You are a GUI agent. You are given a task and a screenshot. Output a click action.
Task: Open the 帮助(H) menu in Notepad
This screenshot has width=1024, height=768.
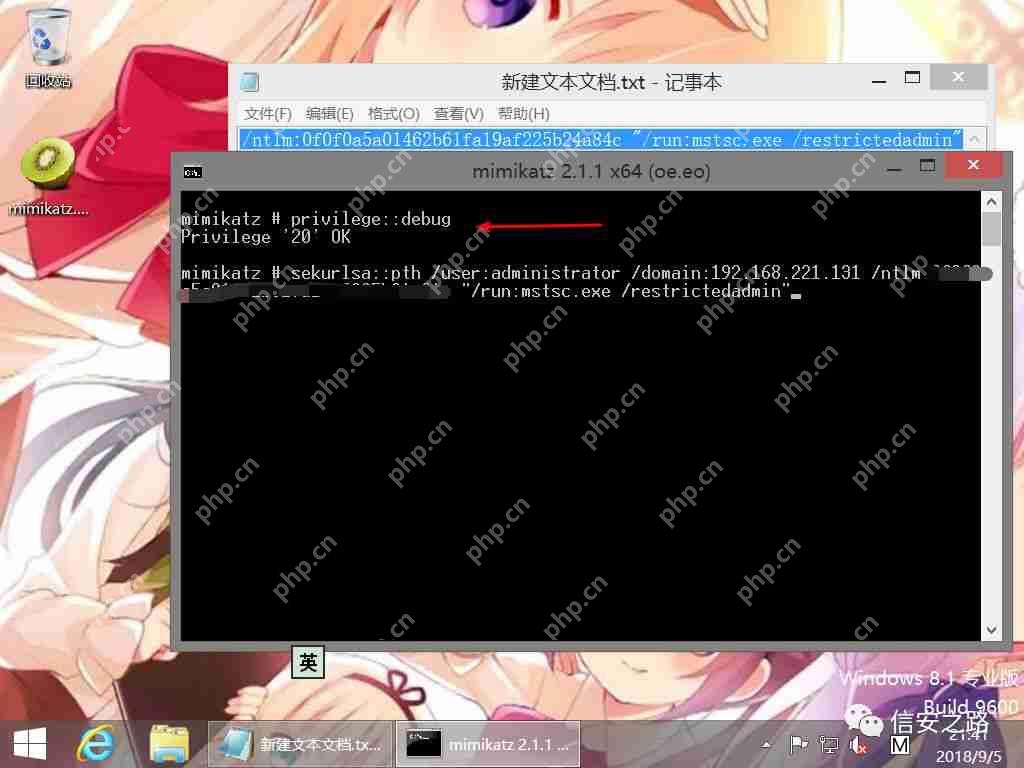pyautogui.click(x=524, y=114)
